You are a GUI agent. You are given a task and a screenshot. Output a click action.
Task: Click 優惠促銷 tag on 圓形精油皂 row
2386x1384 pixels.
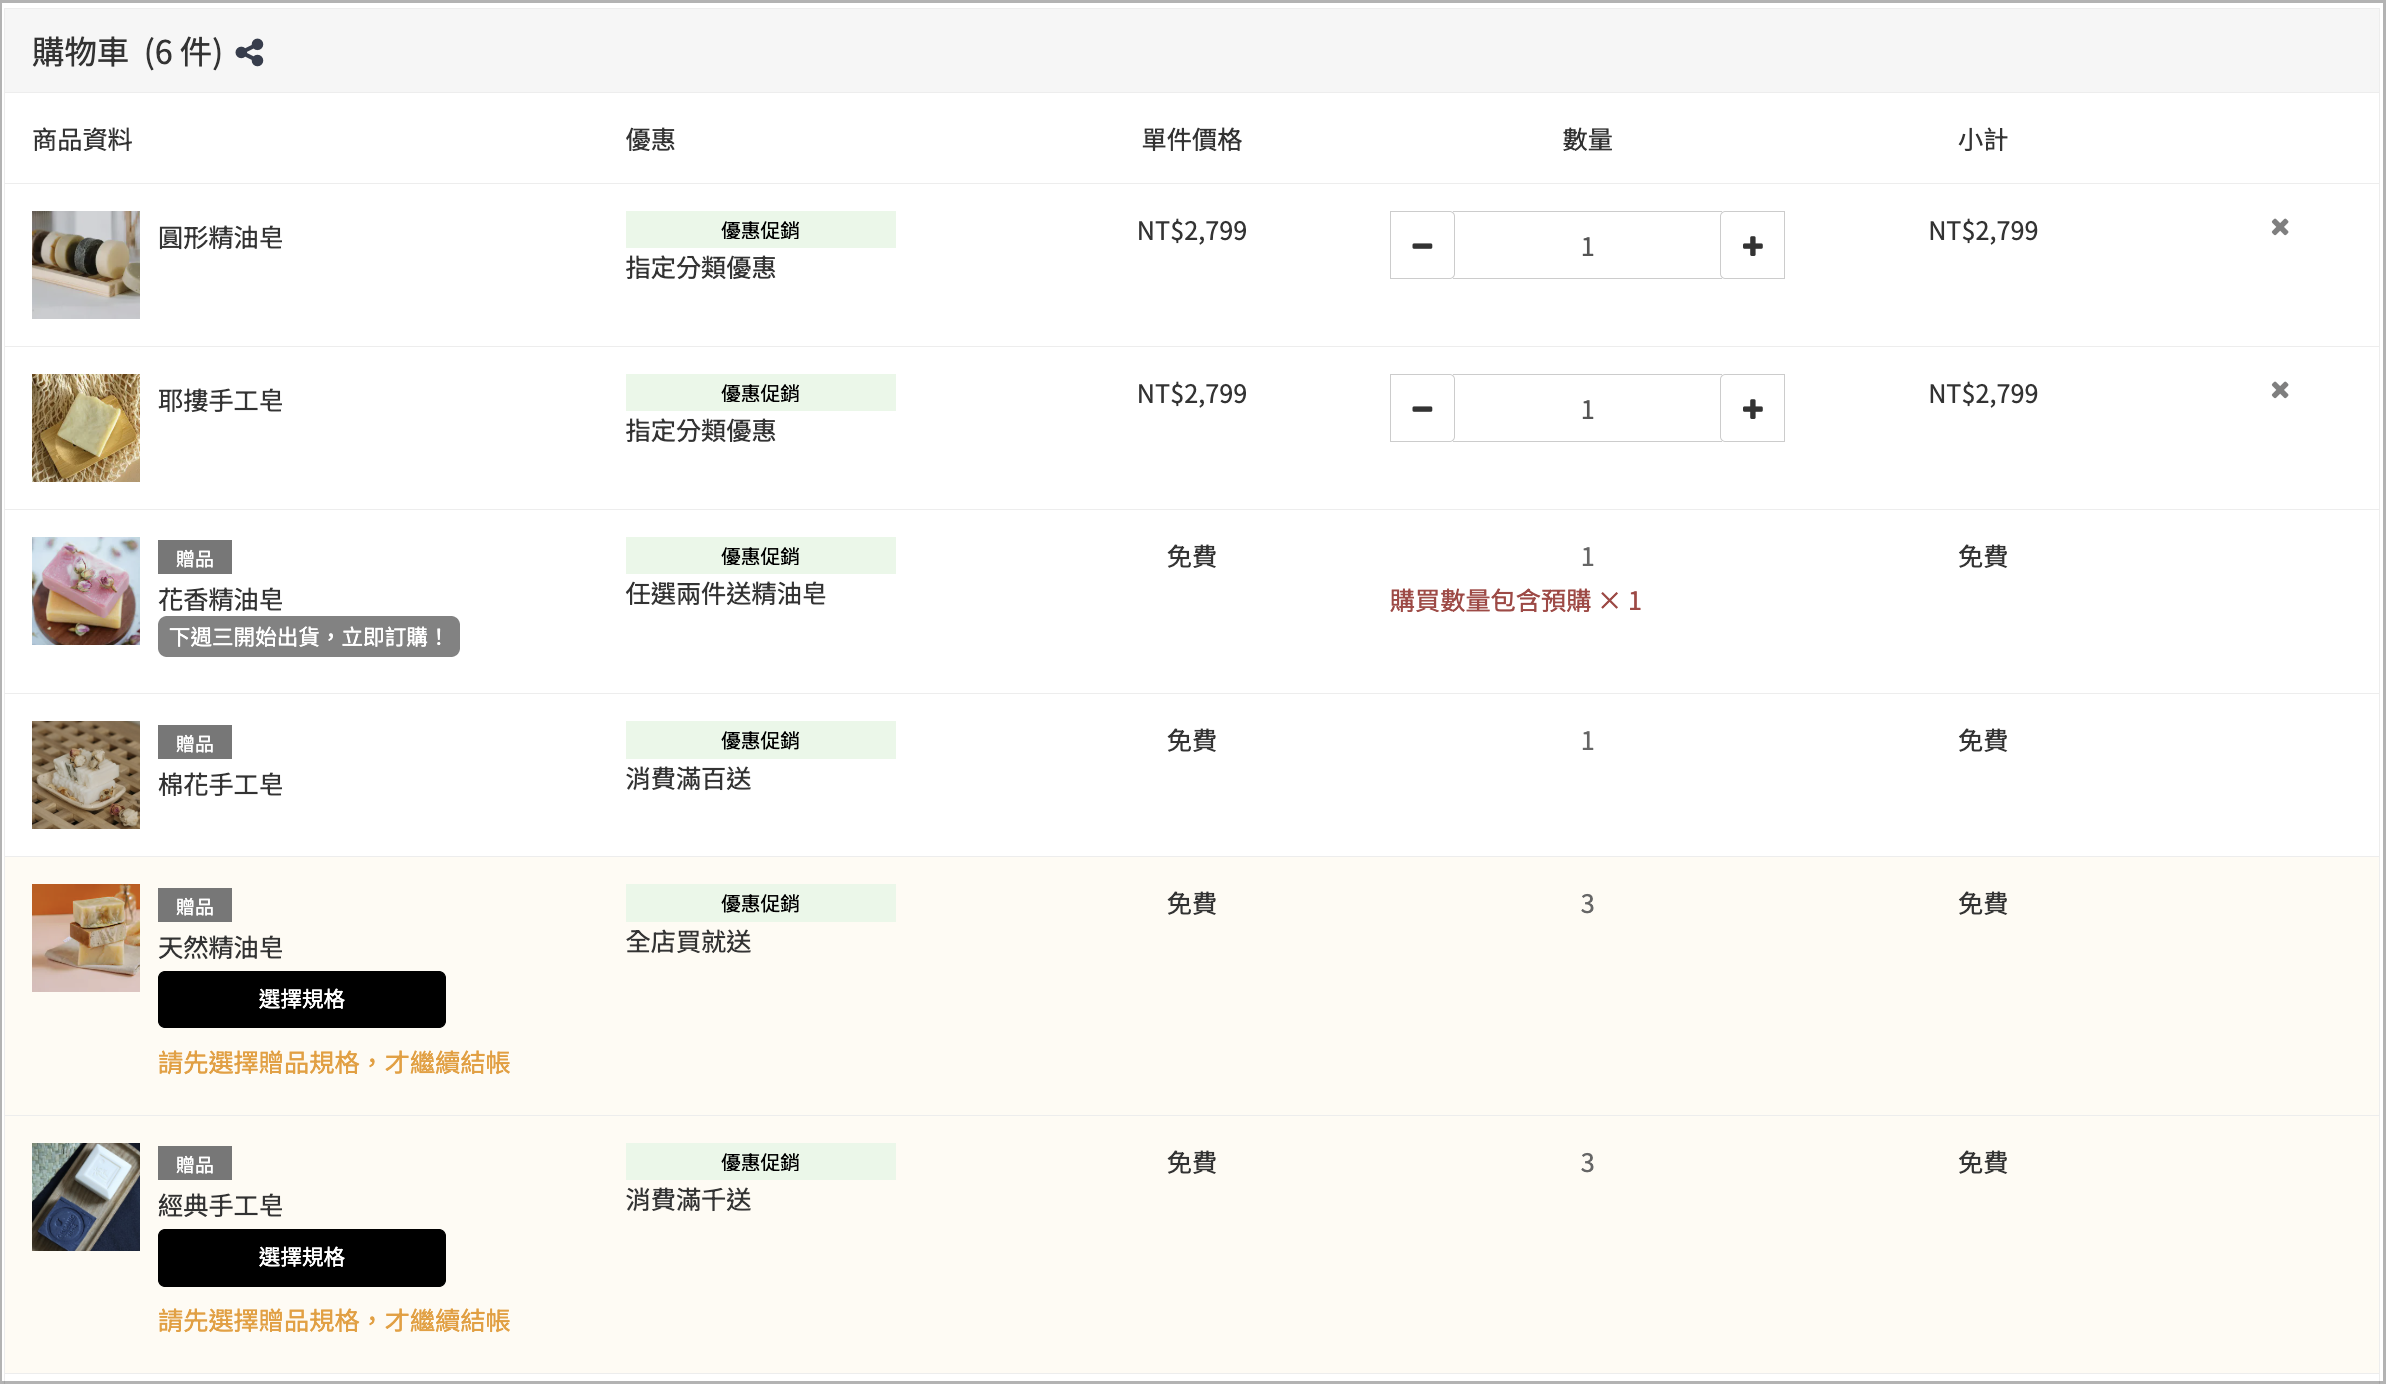click(x=761, y=230)
